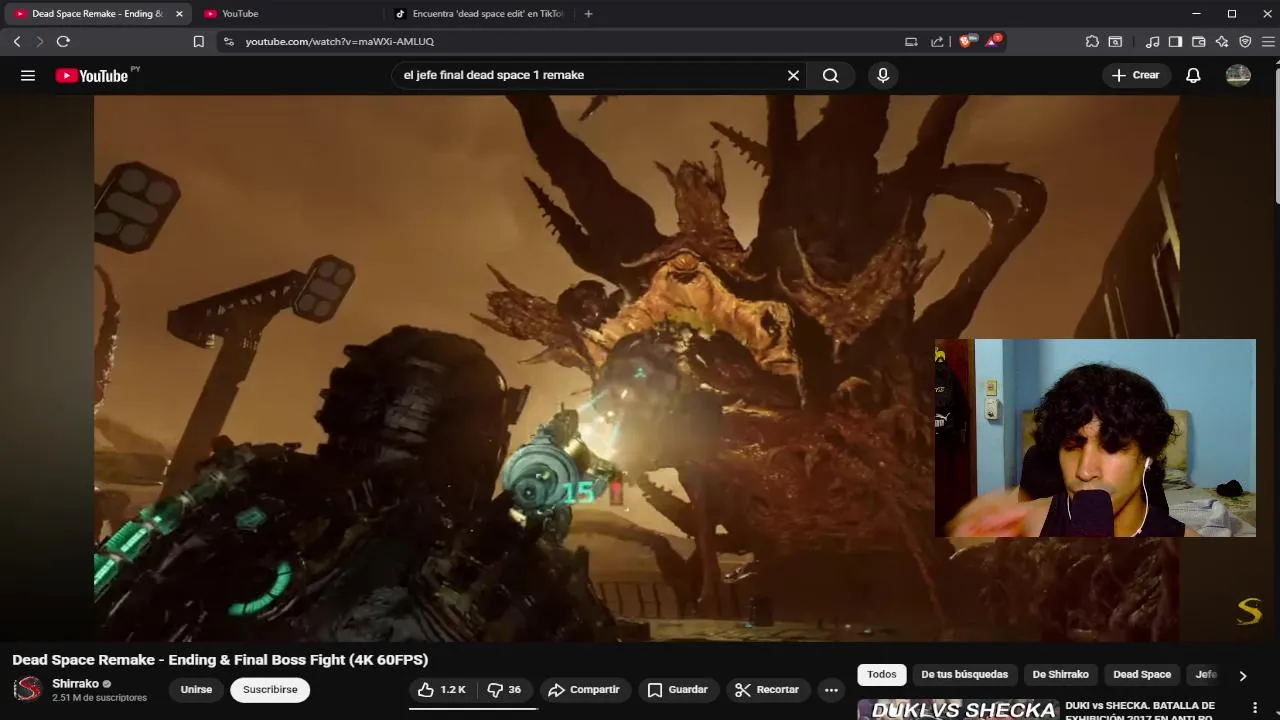Select De tus búsquedas chip
This screenshot has height=720, width=1280.
tap(964, 675)
